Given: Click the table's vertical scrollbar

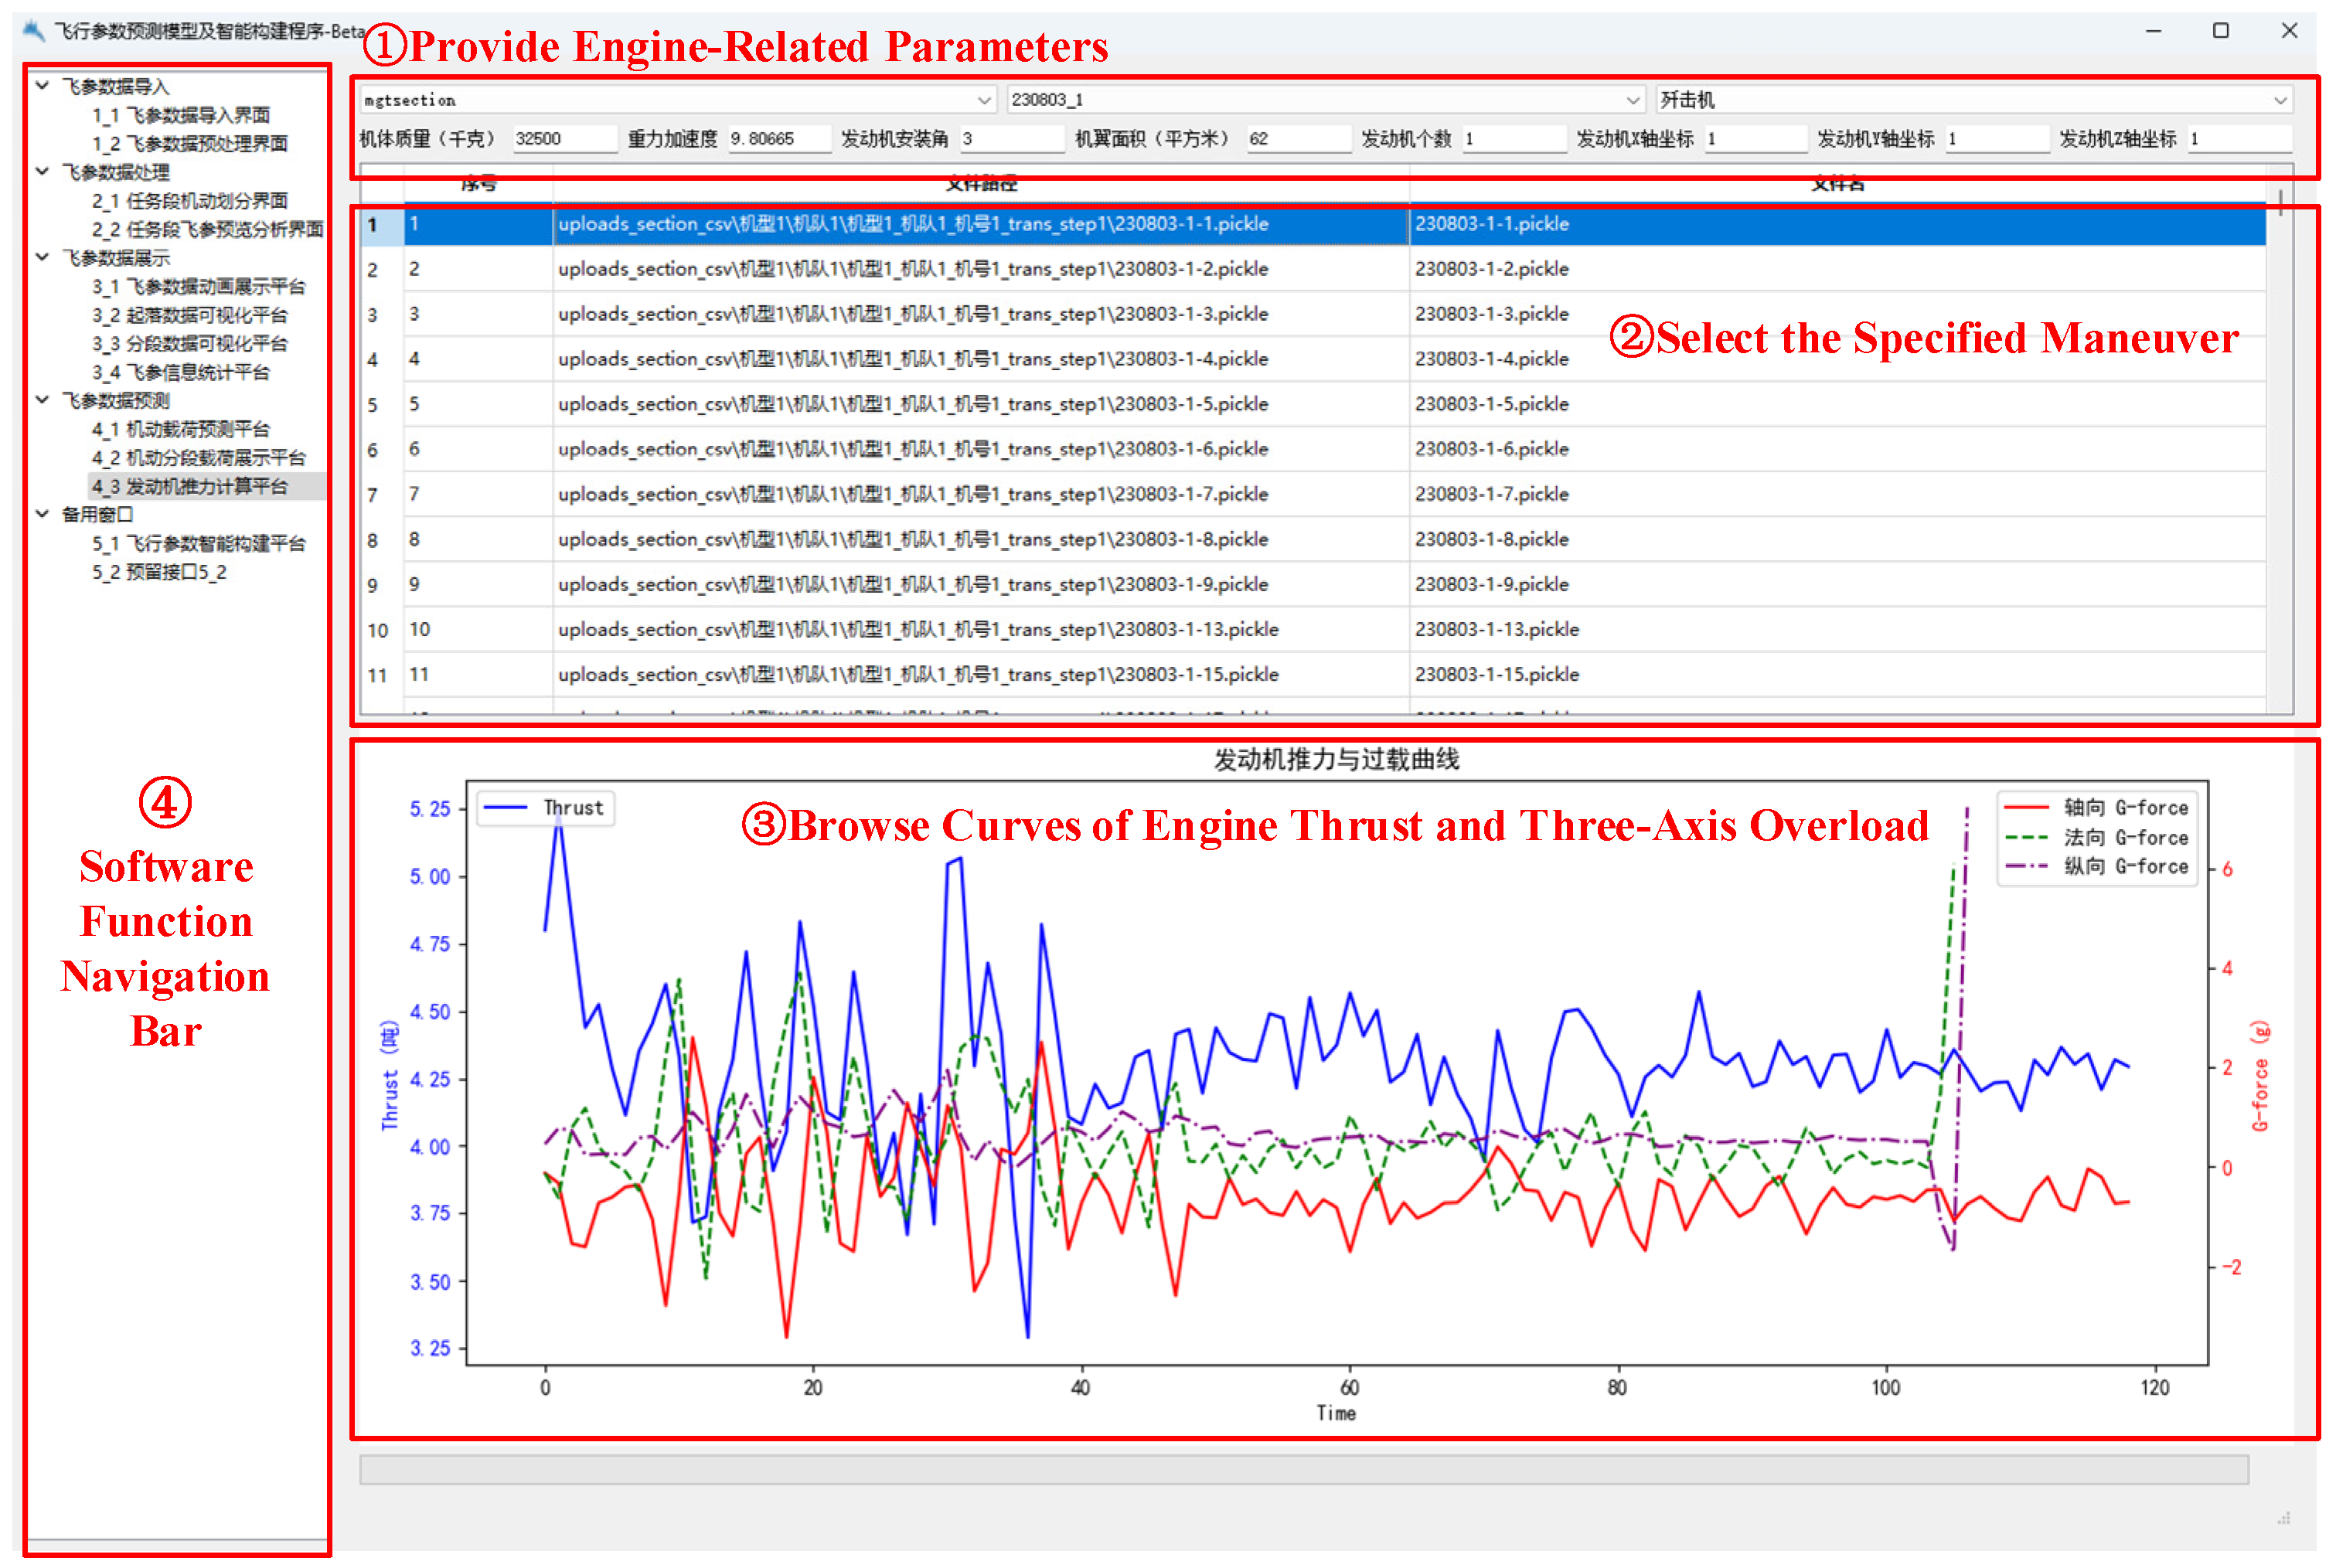Looking at the screenshot, I should [x=2280, y=450].
